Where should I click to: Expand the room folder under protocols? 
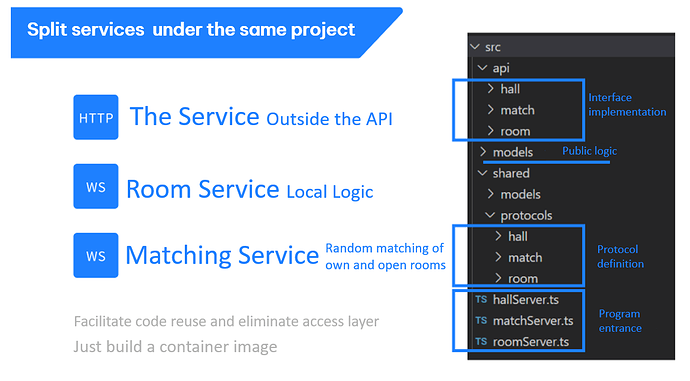498,278
